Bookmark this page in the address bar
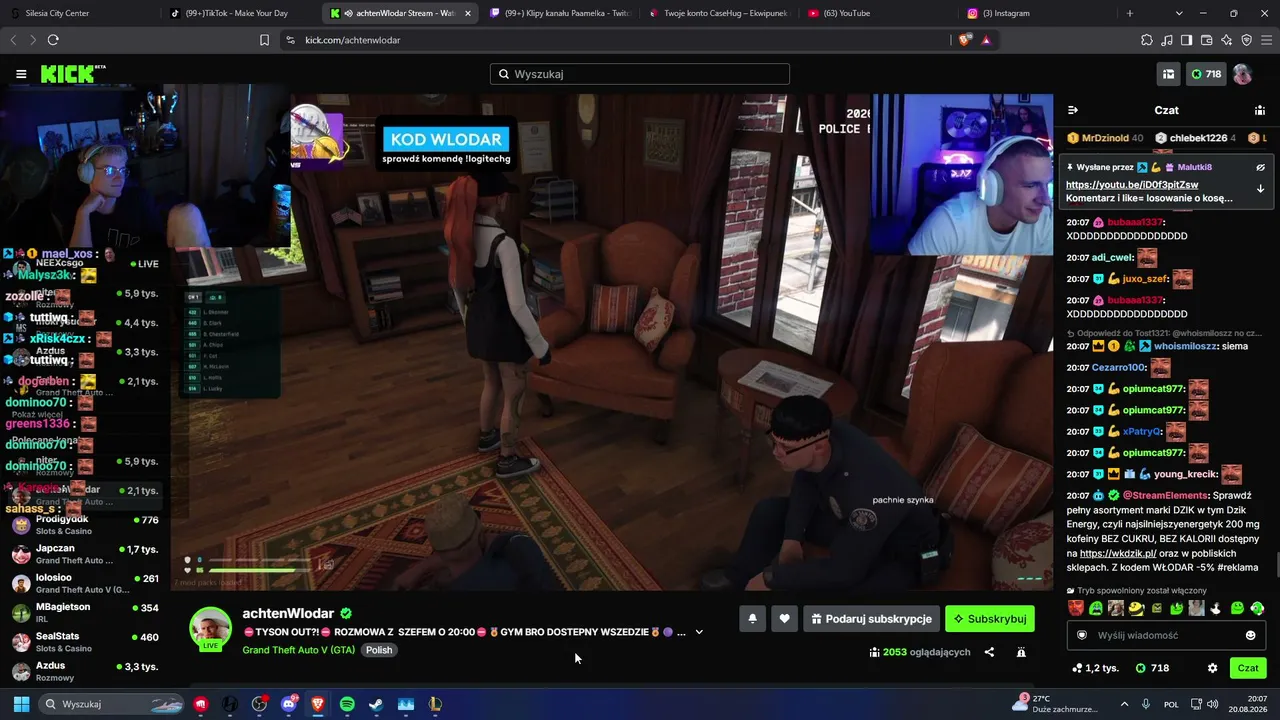This screenshot has width=1280, height=720. pyautogui.click(x=264, y=40)
